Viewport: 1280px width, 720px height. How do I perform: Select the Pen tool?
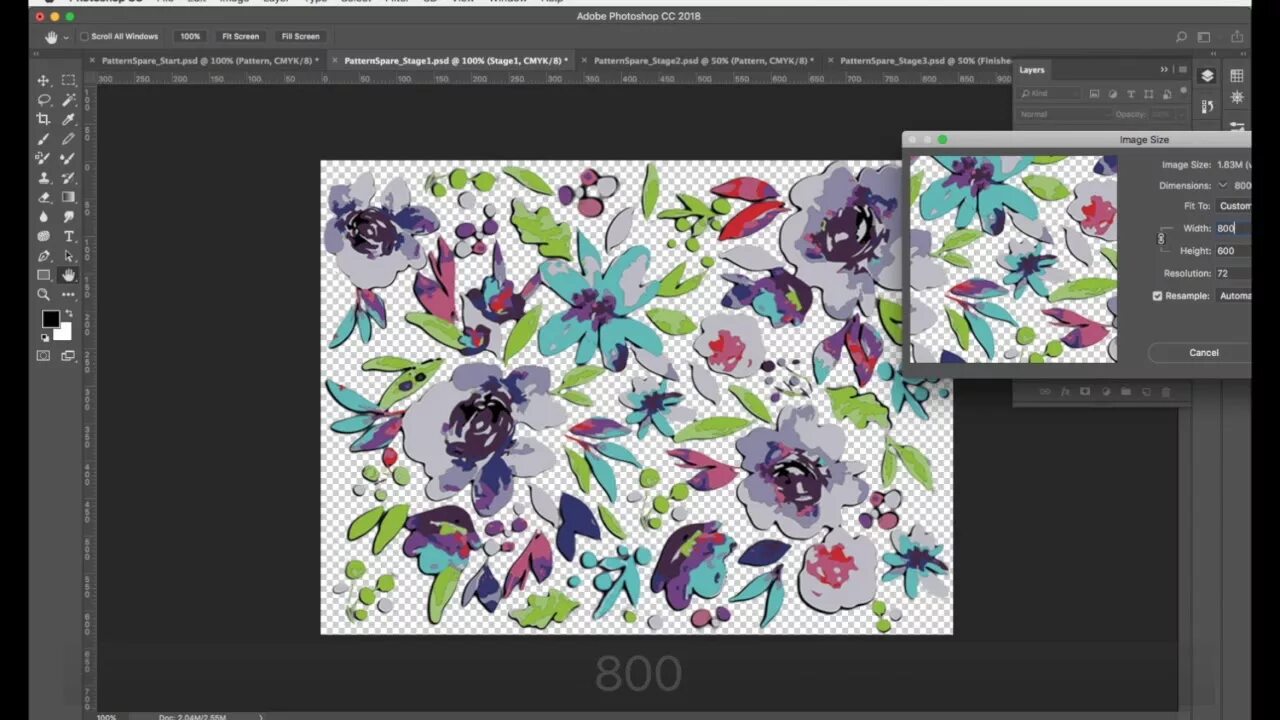click(43, 256)
